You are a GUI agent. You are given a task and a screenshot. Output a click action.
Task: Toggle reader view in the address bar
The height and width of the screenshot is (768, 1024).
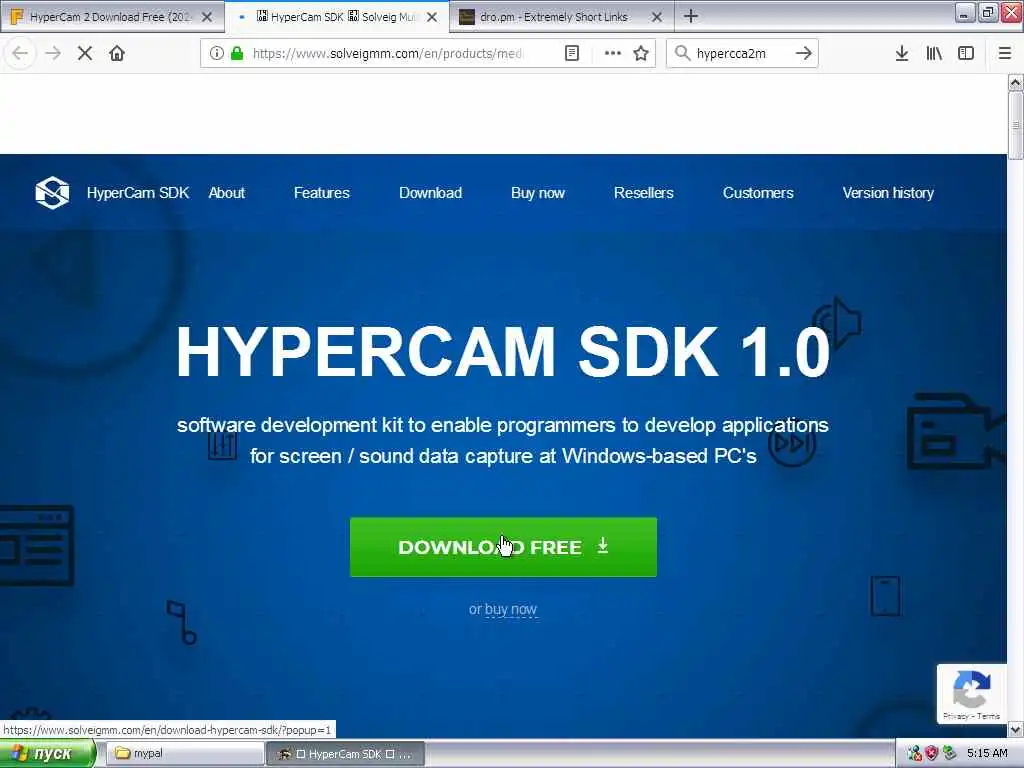tap(571, 54)
